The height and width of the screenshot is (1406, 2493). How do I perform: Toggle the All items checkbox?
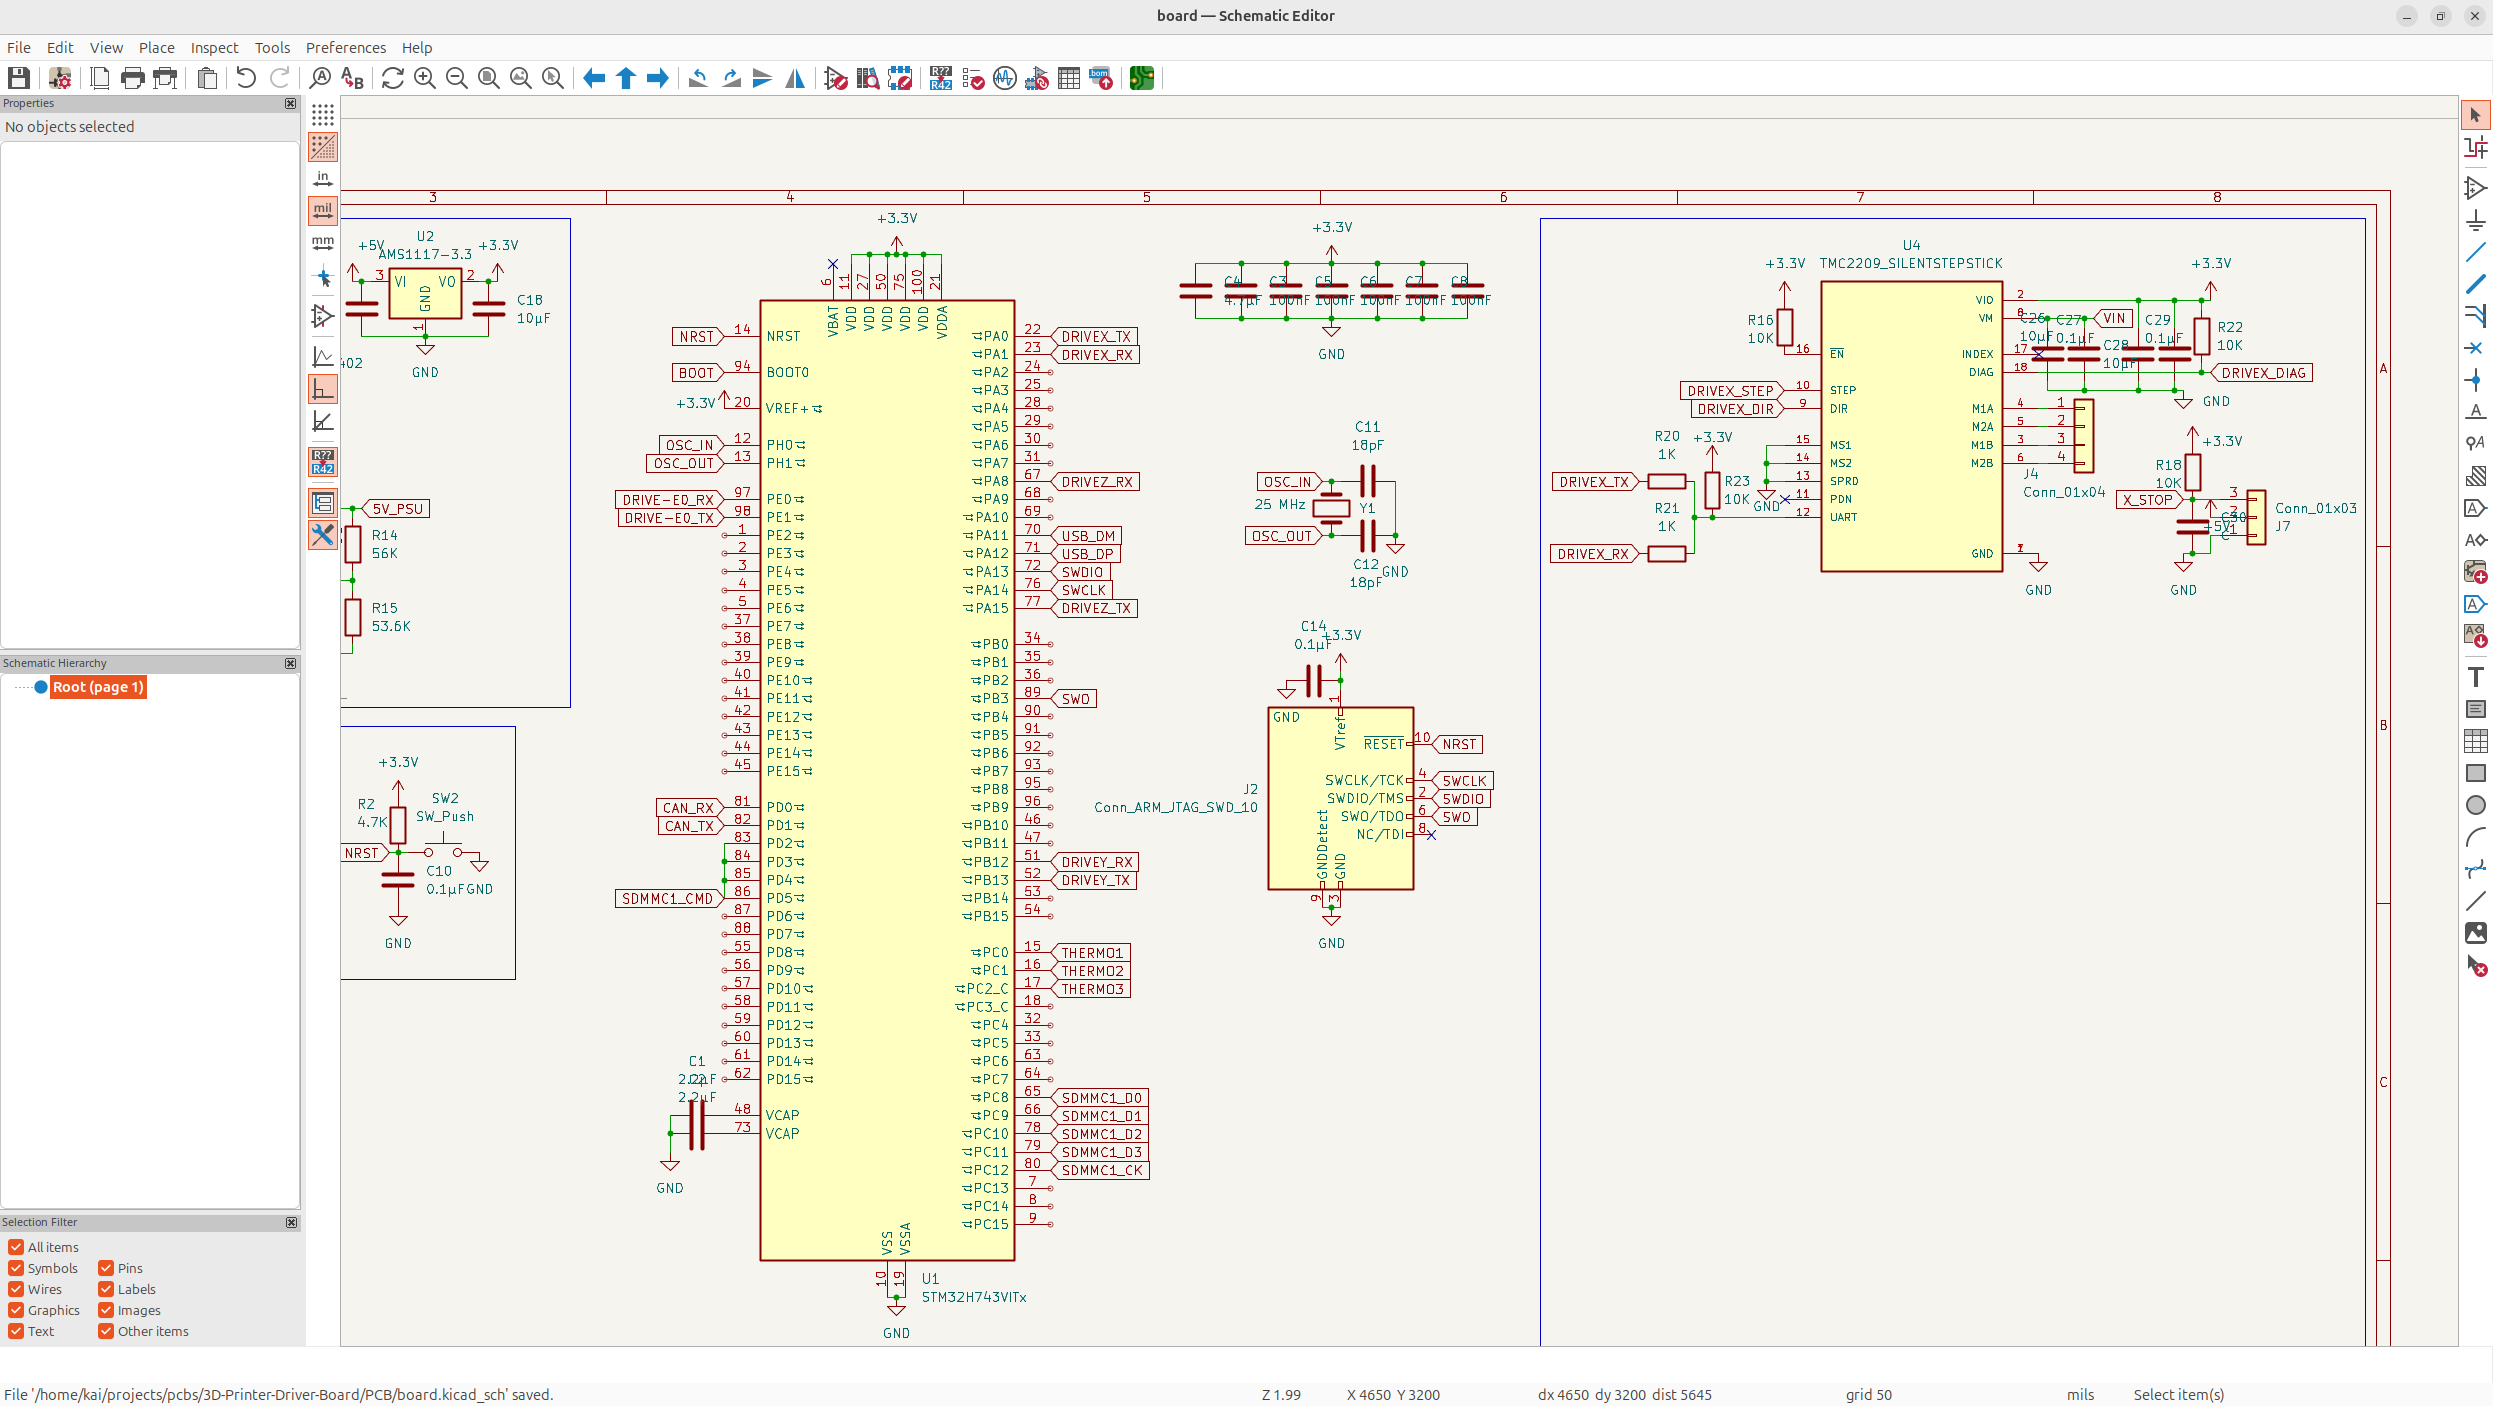(x=16, y=1247)
